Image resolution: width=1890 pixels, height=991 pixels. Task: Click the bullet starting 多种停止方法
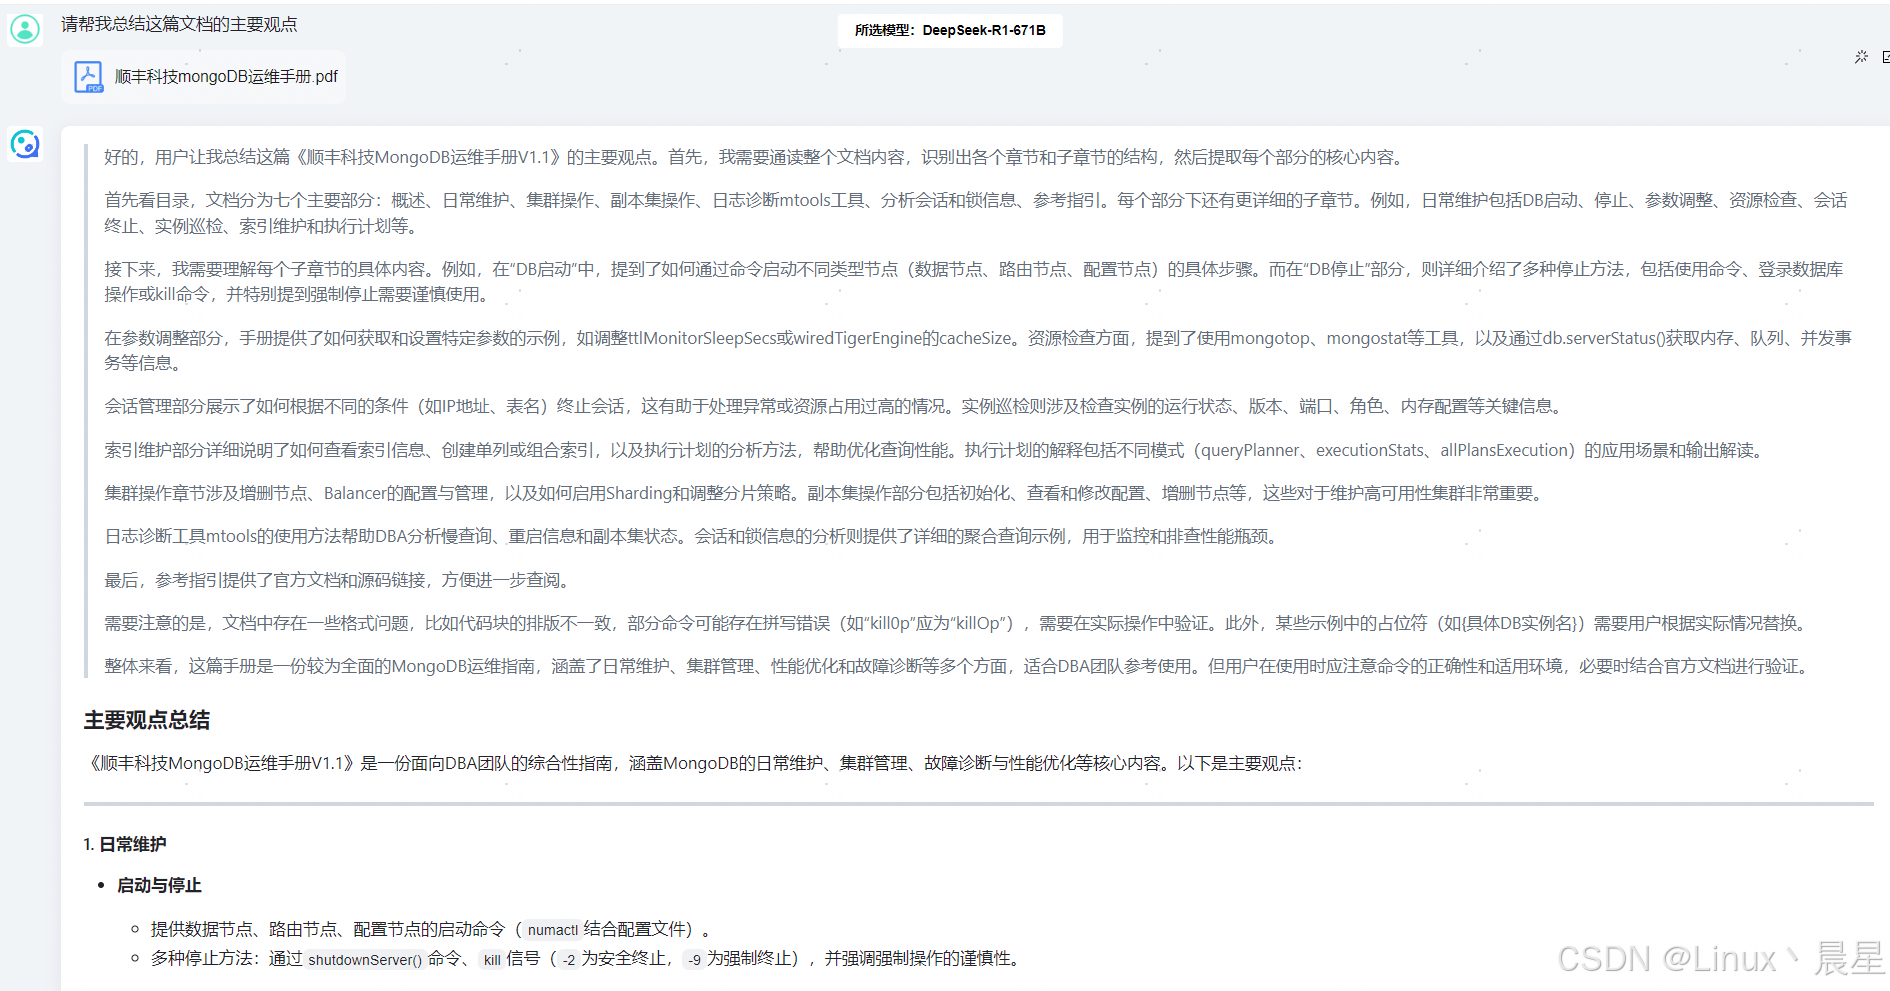(589, 959)
